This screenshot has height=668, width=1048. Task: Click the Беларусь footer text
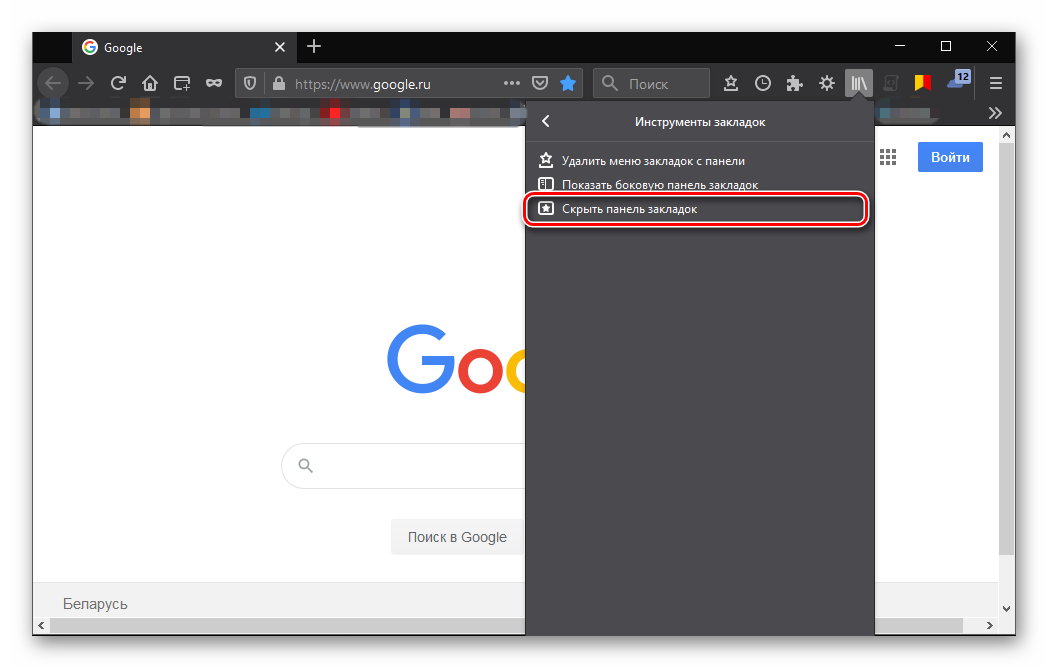click(95, 604)
